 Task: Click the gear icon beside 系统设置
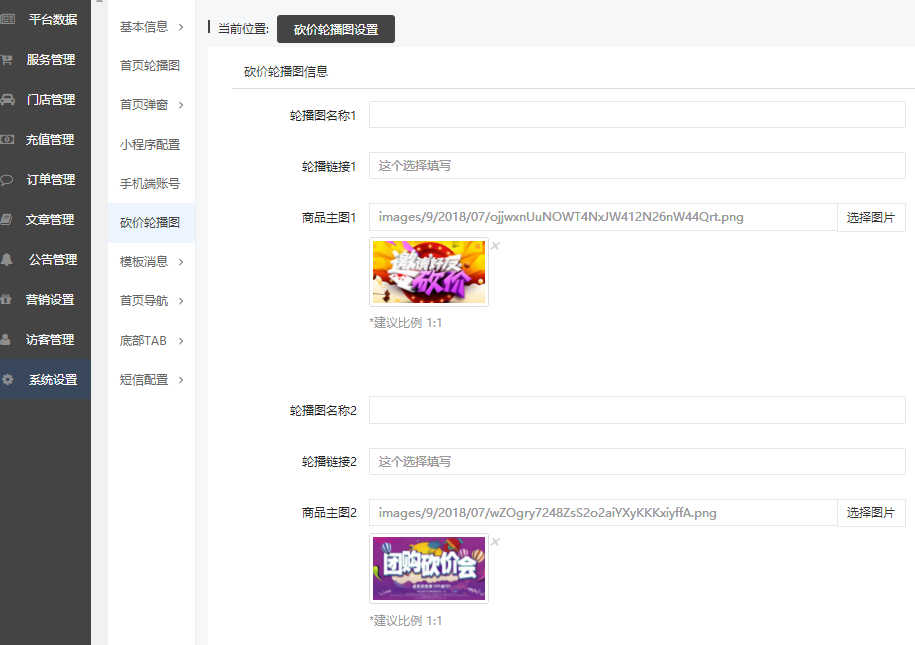tap(8, 379)
